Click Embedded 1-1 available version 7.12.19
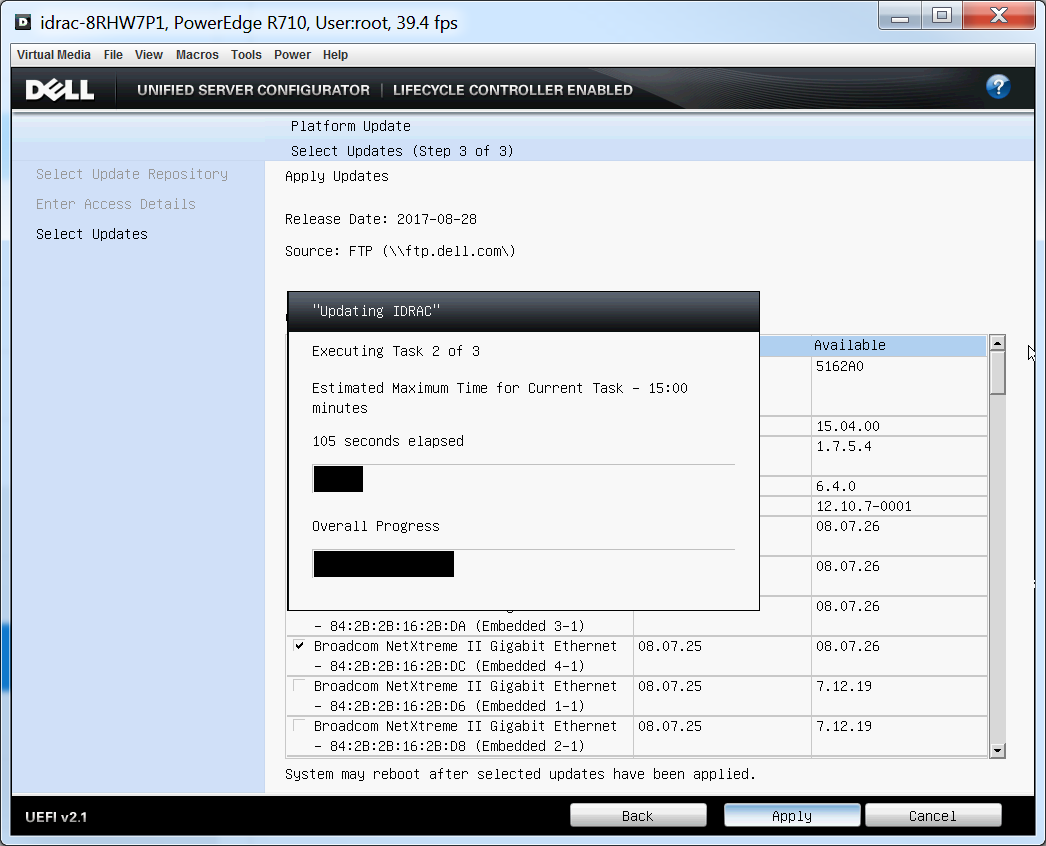The image size is (1046, 846). pyautogui.click(x=844, y=687)
